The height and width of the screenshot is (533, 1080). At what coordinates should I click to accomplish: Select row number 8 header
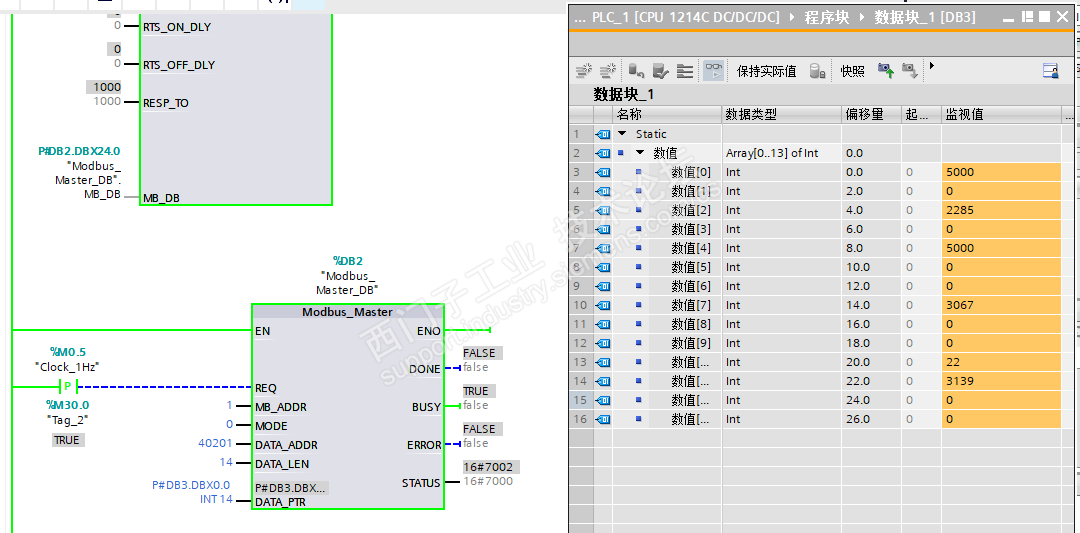pyautogui.click(x=581, y=267)
